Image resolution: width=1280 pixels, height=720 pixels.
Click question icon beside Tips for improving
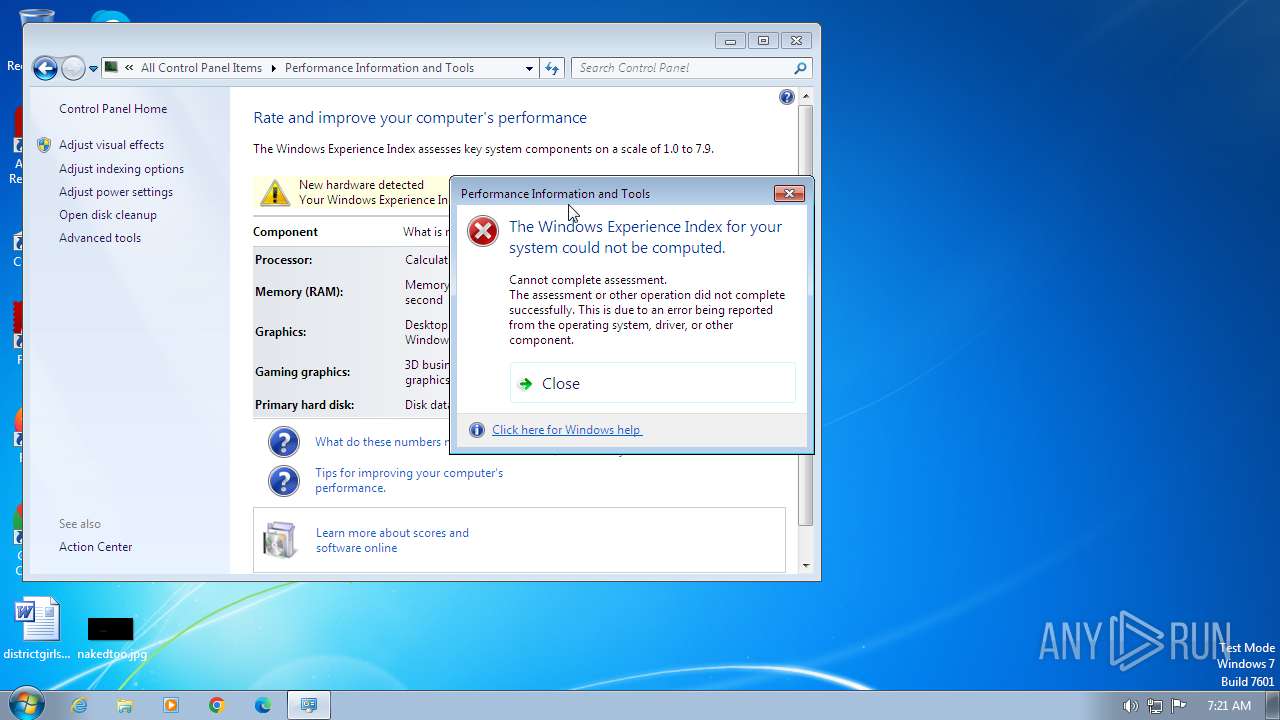284,481
